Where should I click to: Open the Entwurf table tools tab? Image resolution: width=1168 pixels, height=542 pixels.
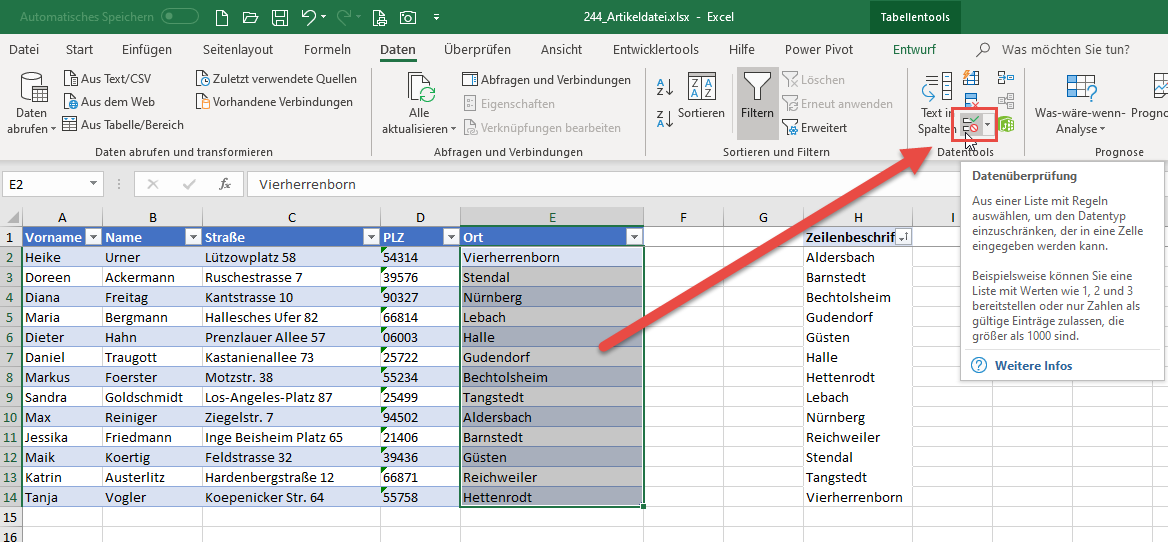914,50
